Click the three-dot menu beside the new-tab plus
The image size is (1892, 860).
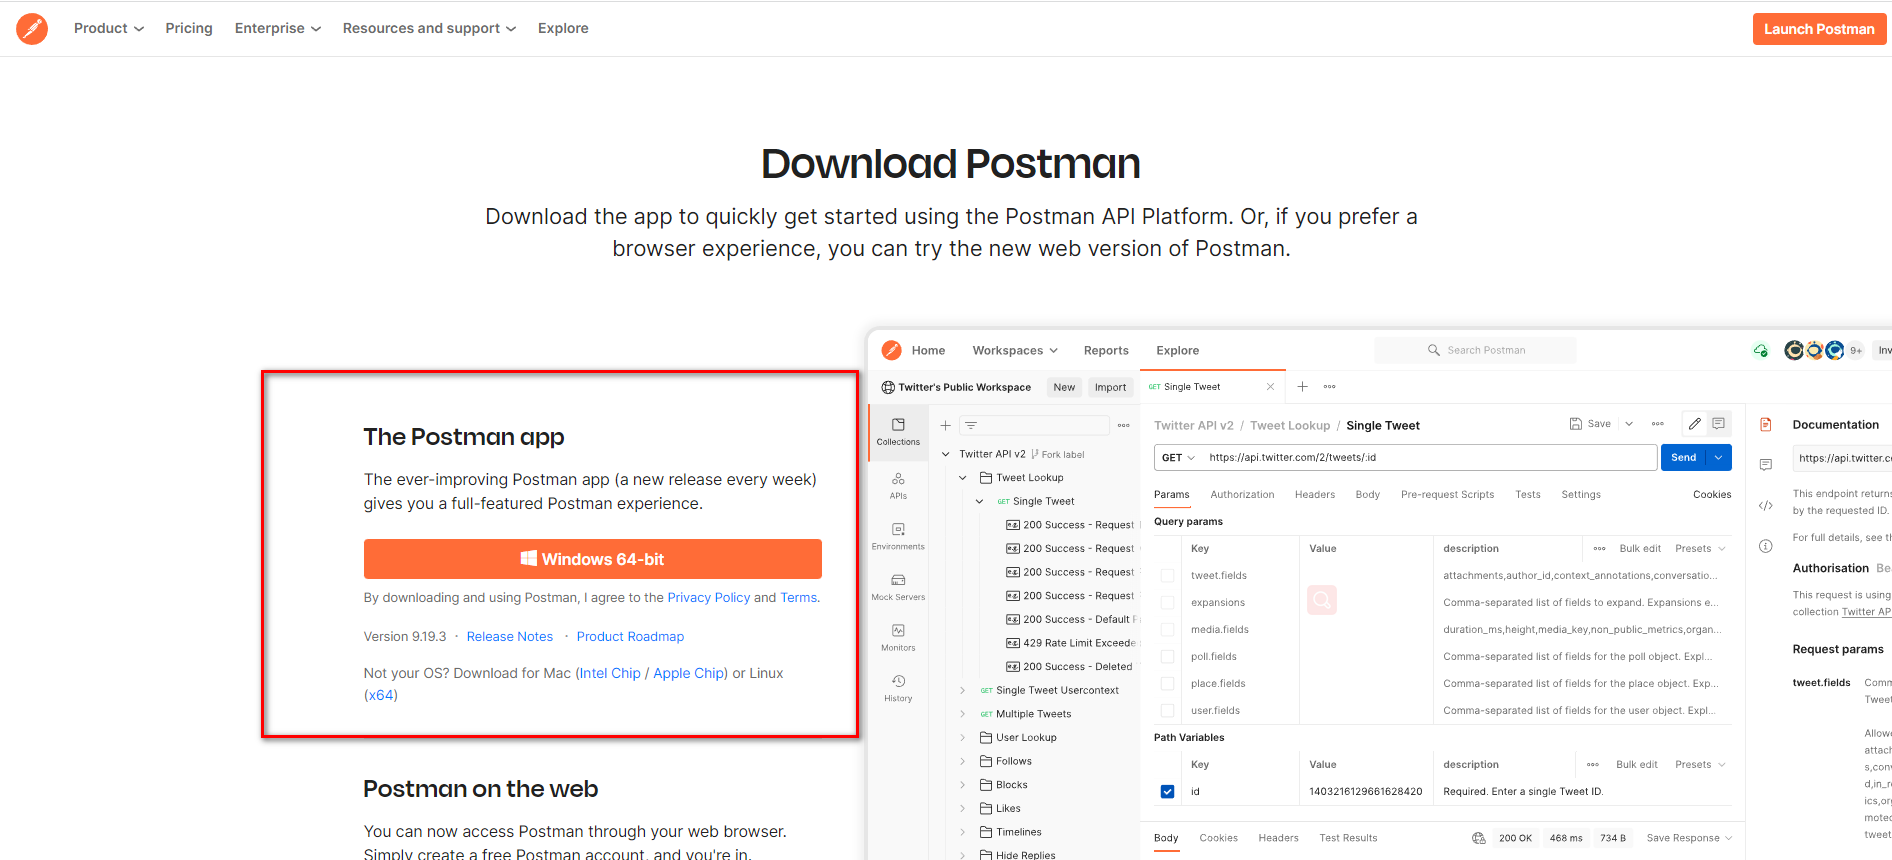pyautogui.click(x=1329, y=387)
